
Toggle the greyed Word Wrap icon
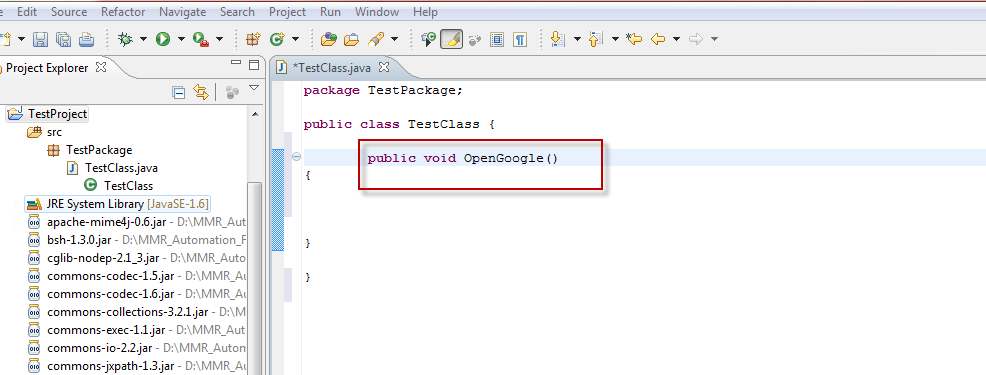pyautogui.click(x=475, y=40)
